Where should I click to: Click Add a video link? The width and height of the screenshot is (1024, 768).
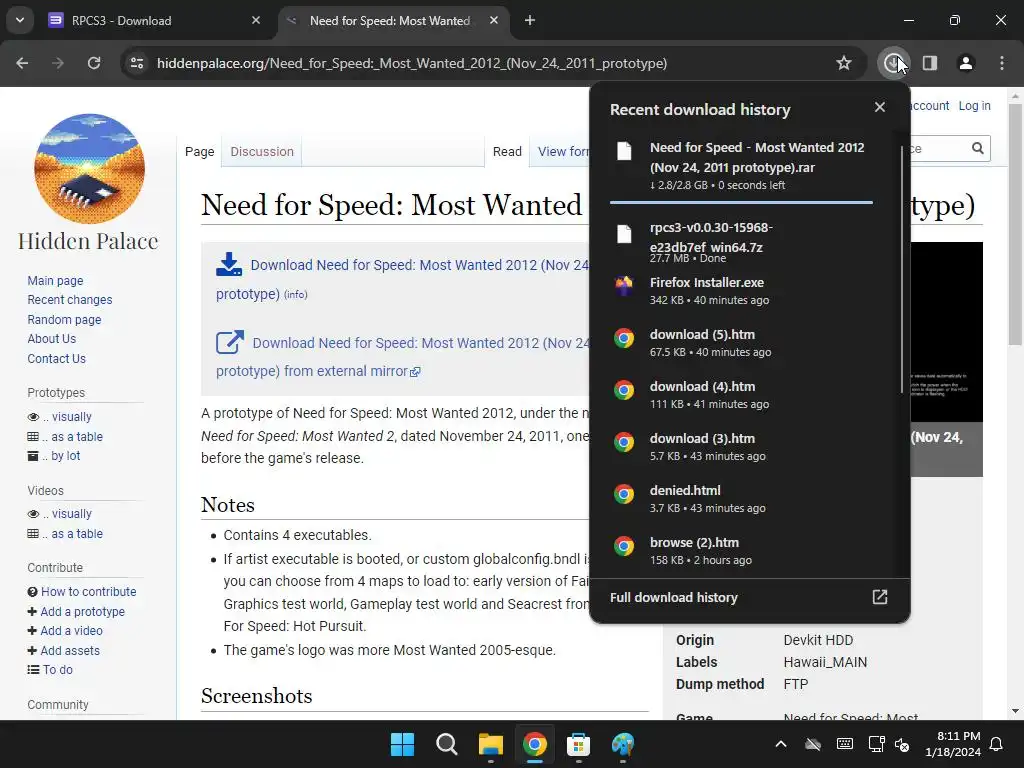point(71,631)
